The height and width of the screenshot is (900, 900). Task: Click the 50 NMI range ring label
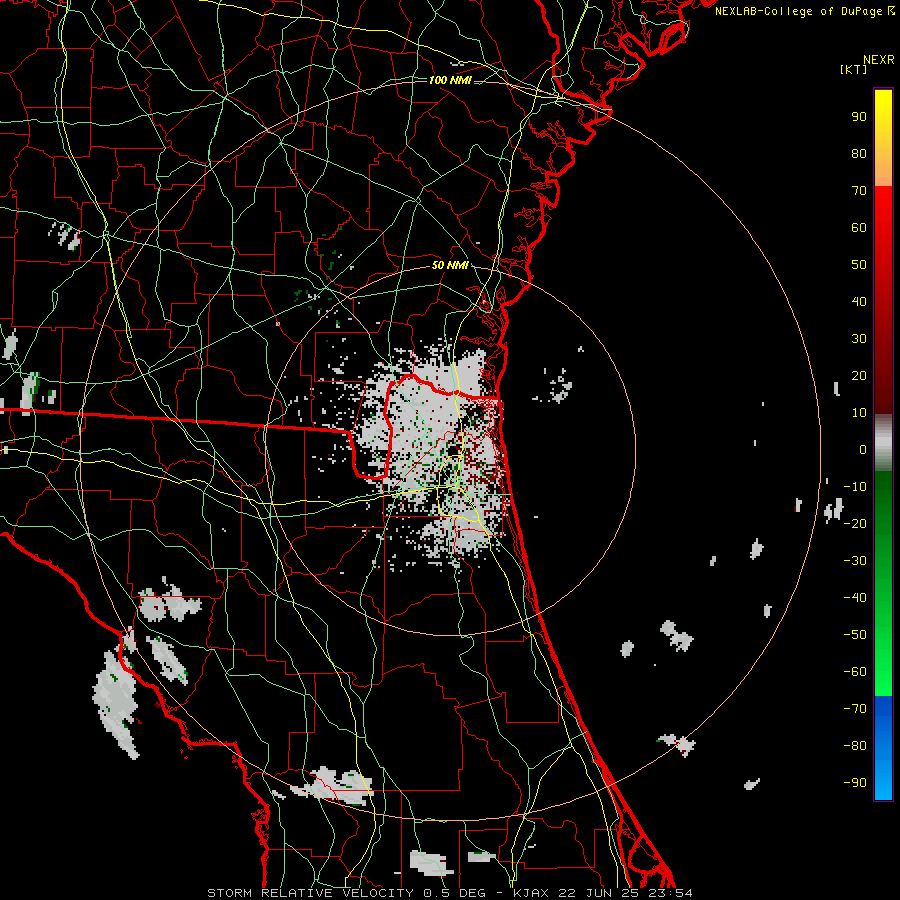point(450,265)
